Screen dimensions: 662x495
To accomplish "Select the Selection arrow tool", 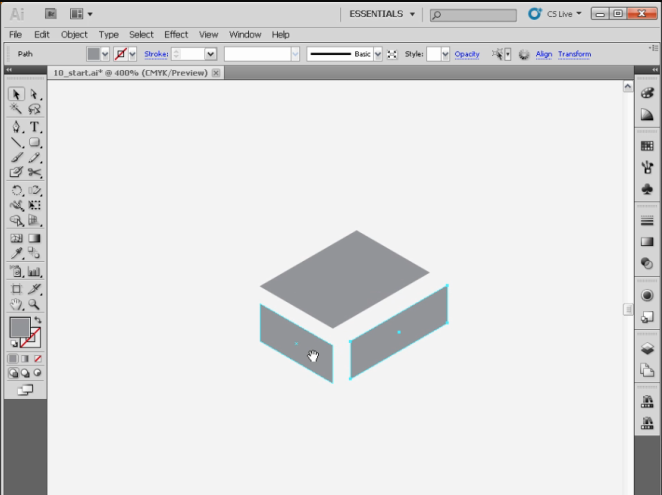I will point(16,93).
